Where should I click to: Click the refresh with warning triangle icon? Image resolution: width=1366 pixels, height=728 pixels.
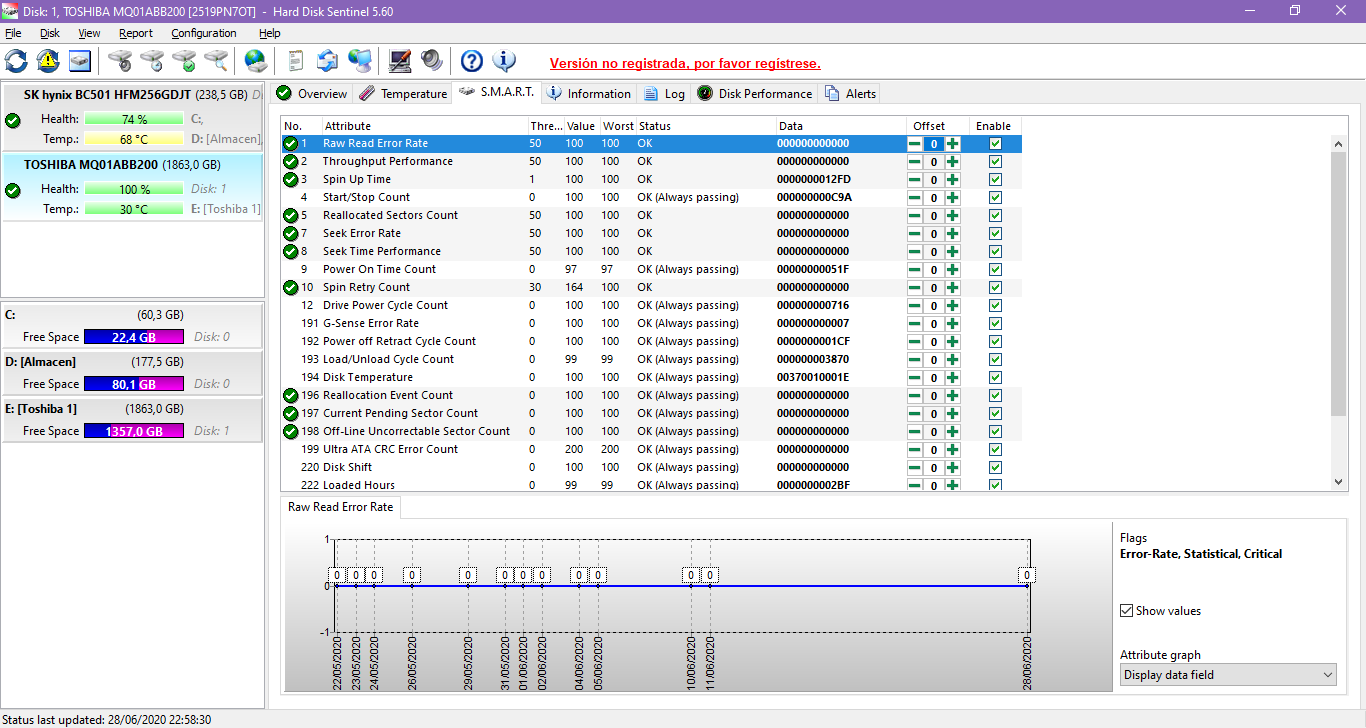[x=48, y=61]
